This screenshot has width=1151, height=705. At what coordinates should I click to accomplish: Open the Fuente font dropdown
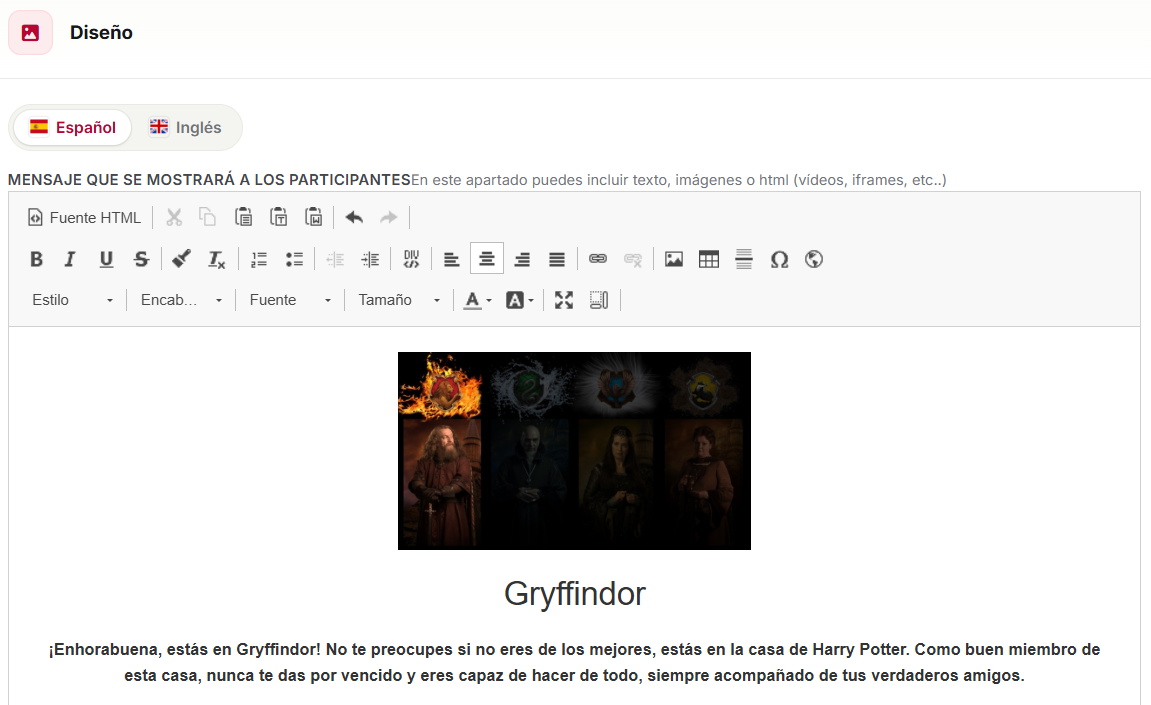[x=290, y=300]
